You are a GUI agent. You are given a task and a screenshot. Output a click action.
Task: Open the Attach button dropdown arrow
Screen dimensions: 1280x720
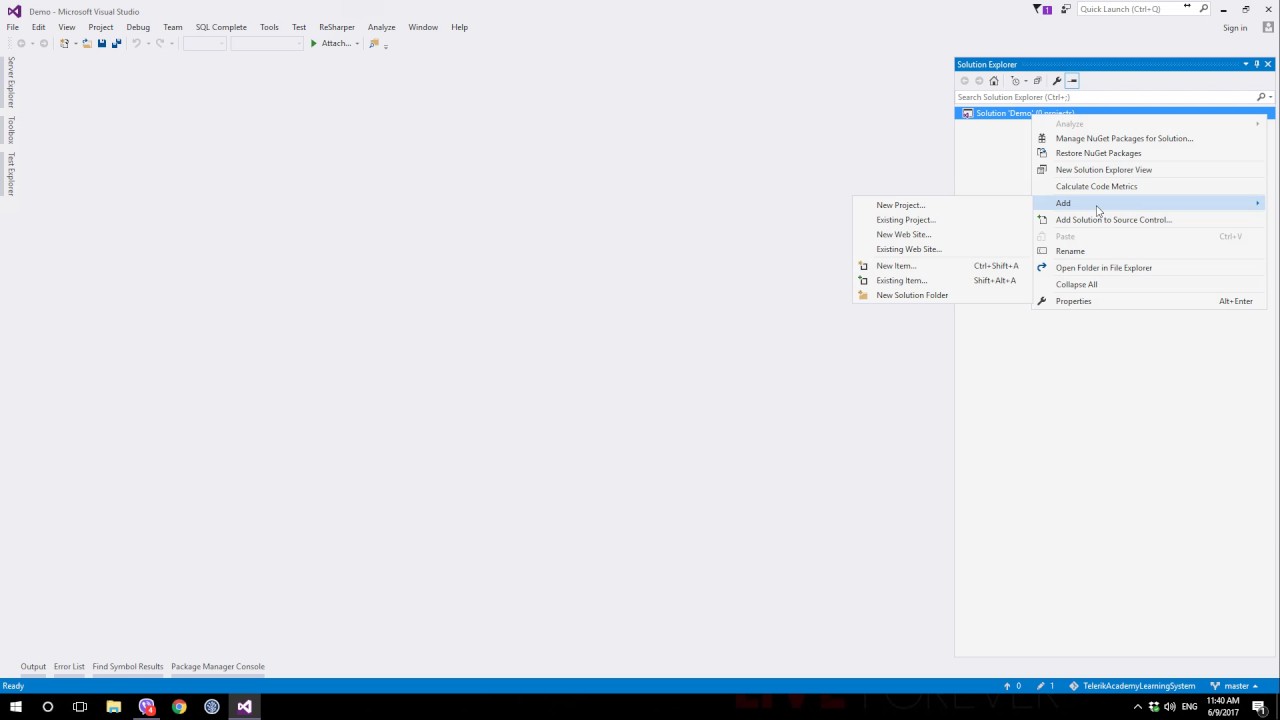pos(357,43)
